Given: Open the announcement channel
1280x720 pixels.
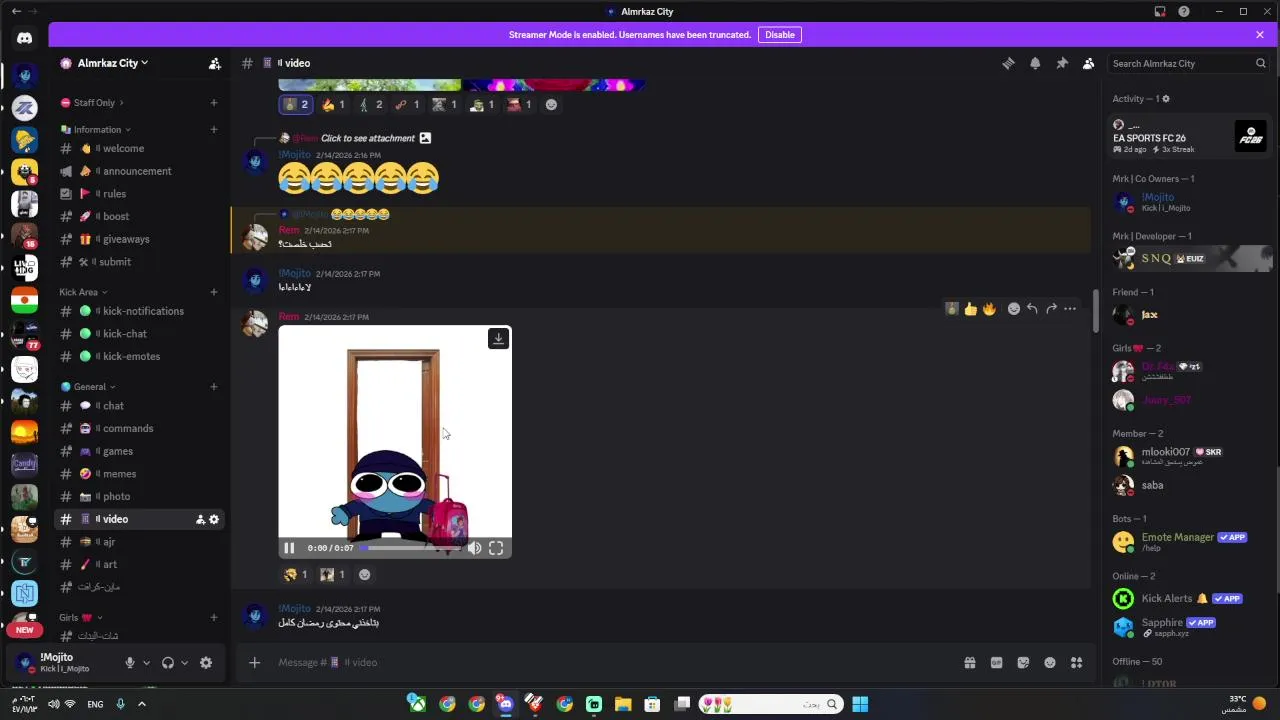Looking at the screenshot, I should (x=139, y=171).
